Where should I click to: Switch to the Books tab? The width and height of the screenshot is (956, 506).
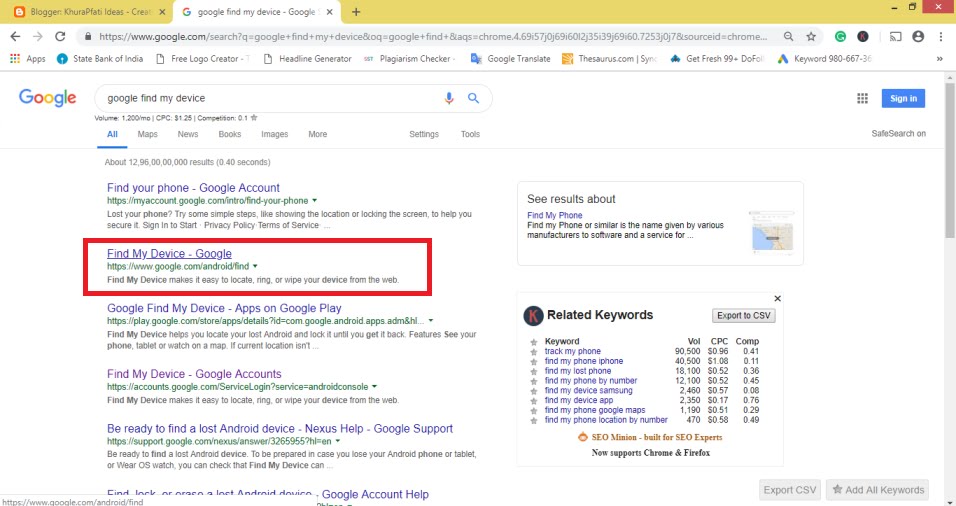(x=230, y=134)
